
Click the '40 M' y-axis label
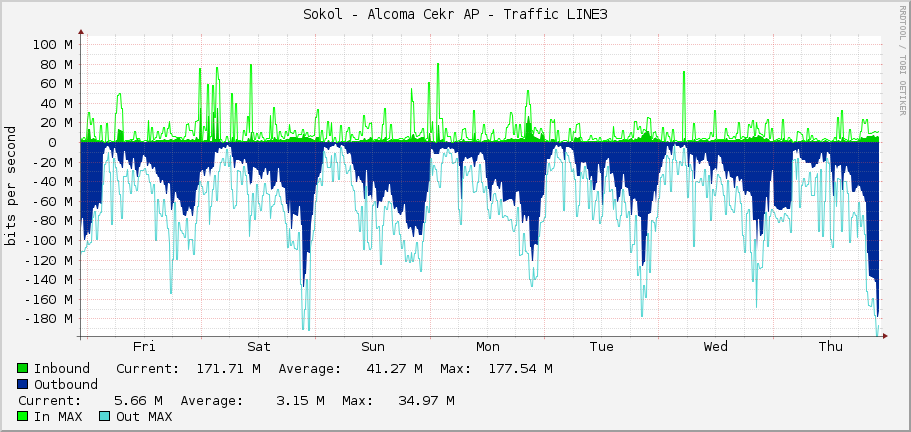coord(57,103)
